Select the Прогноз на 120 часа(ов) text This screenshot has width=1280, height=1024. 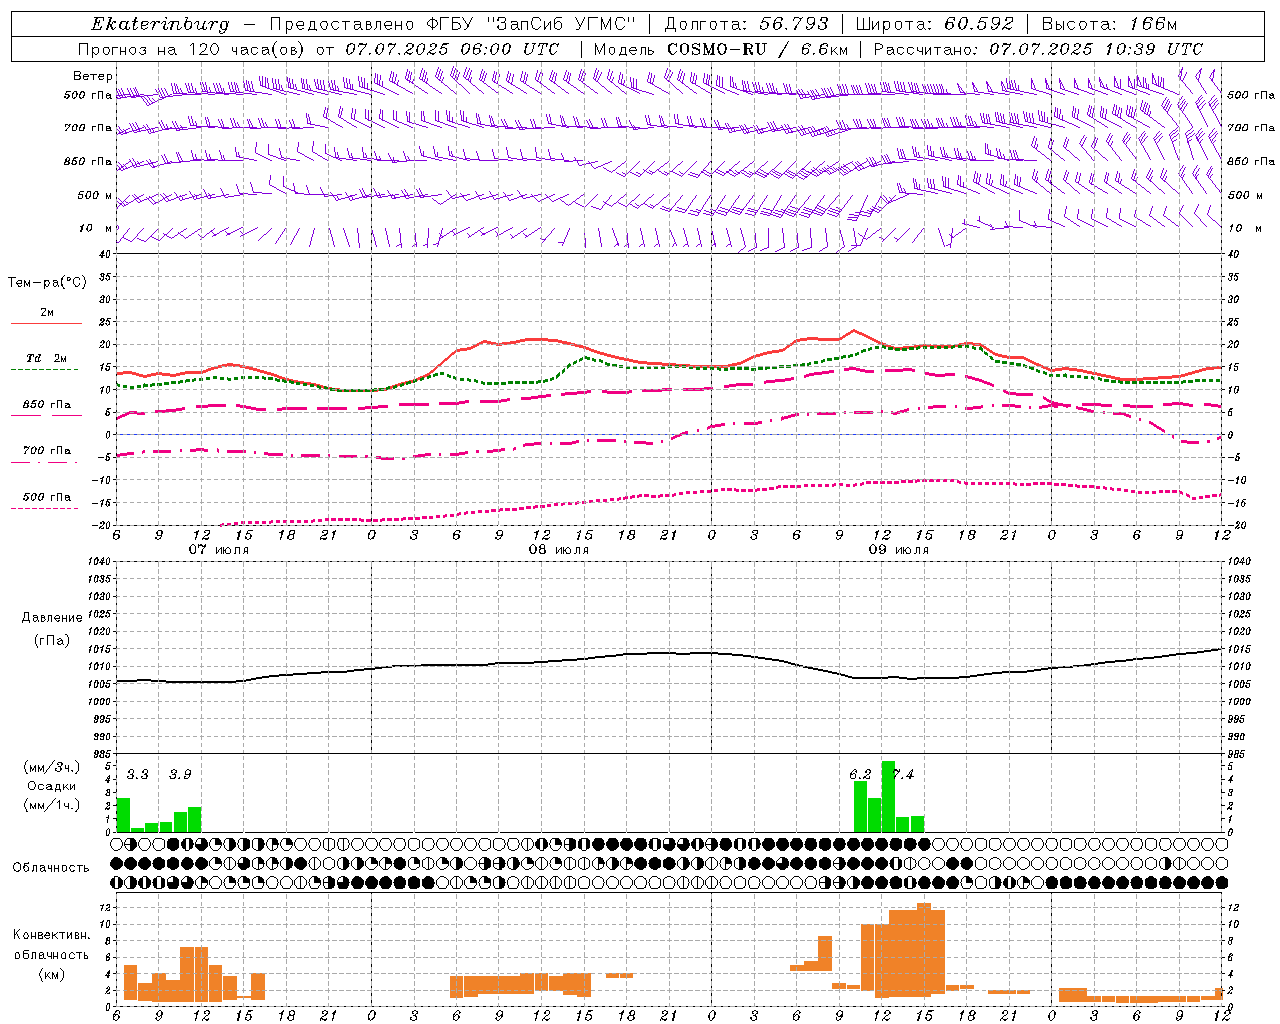pyautogui.click(x=192, y=49)
